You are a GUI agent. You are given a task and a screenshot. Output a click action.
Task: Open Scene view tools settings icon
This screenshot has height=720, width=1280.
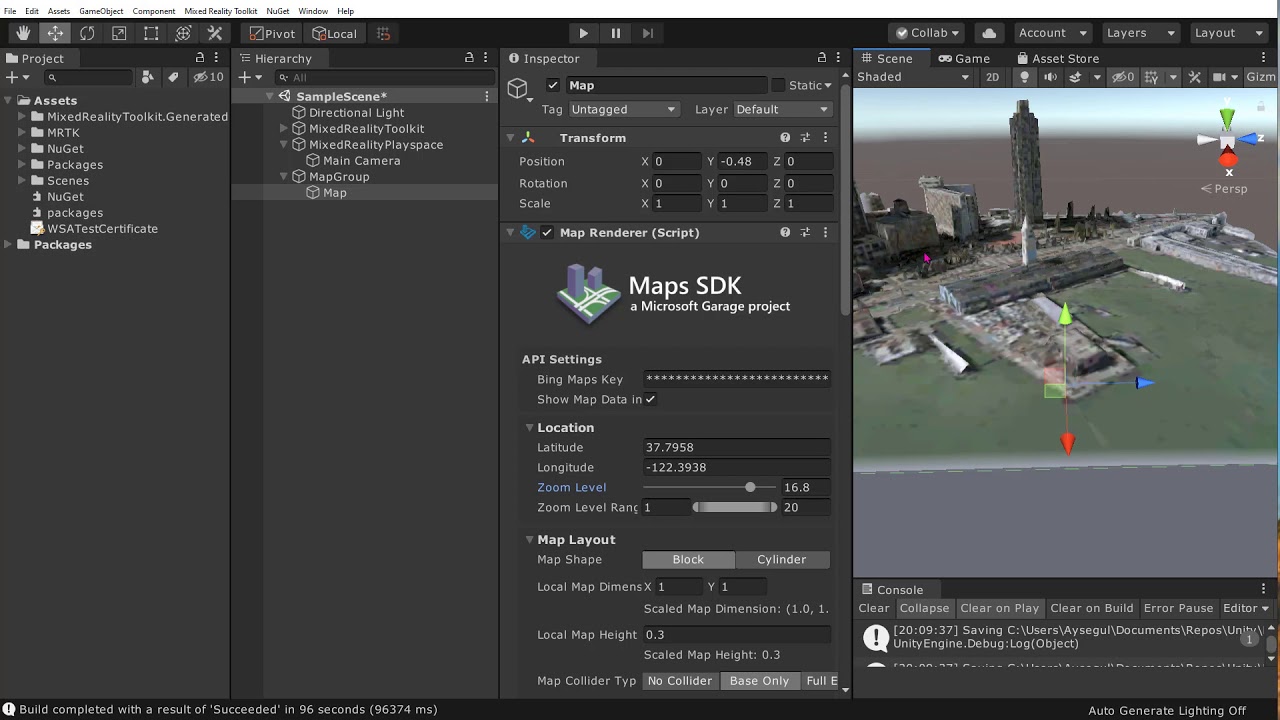point(1194,77)
